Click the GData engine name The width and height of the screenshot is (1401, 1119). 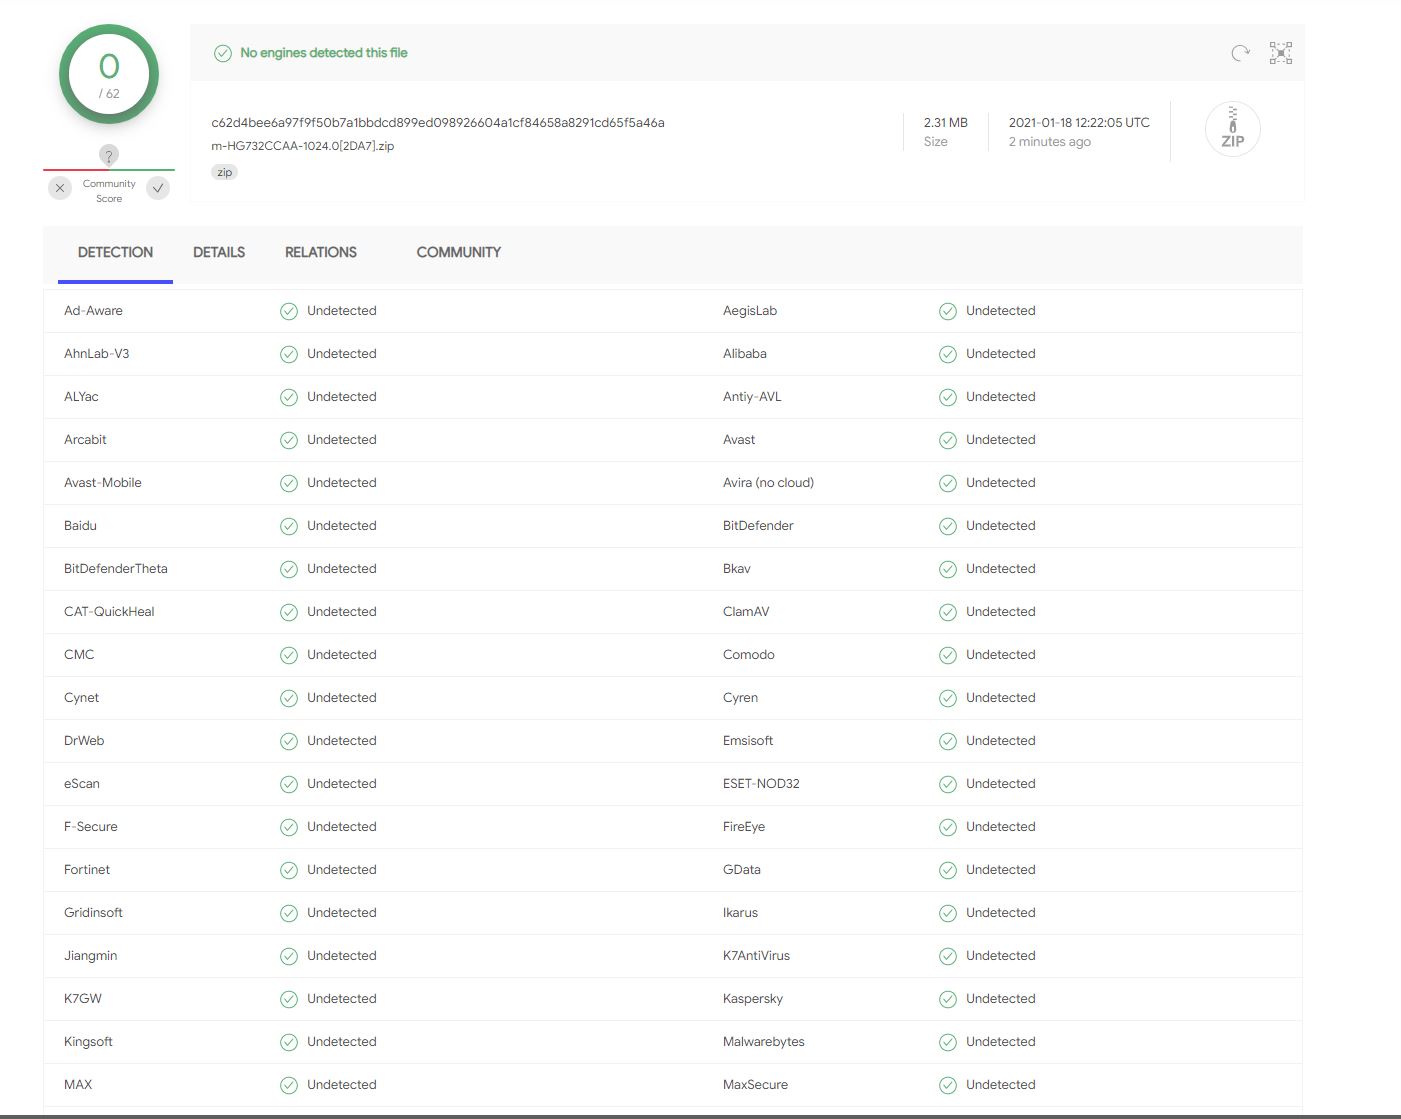point(742,870)
